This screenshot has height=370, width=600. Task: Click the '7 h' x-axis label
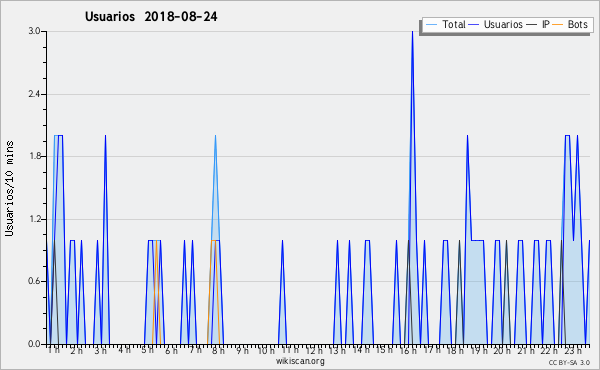(195, 350)
